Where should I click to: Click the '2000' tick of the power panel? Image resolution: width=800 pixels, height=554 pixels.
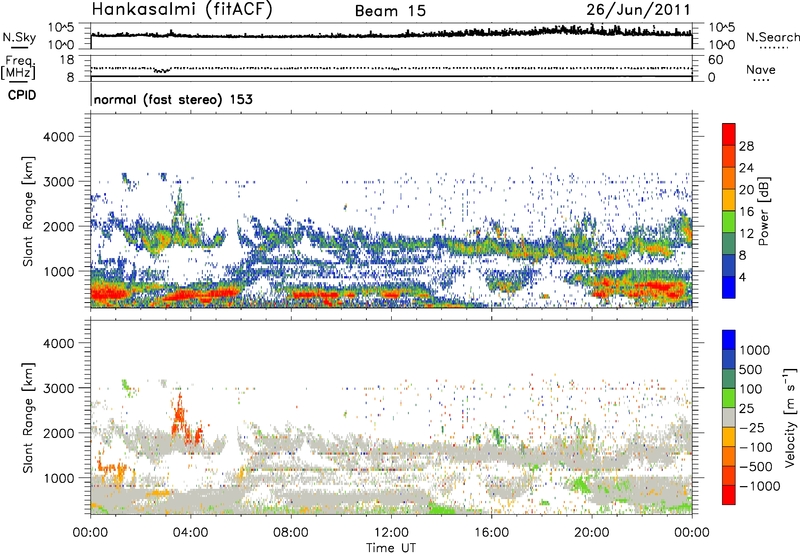coord(58,227)
